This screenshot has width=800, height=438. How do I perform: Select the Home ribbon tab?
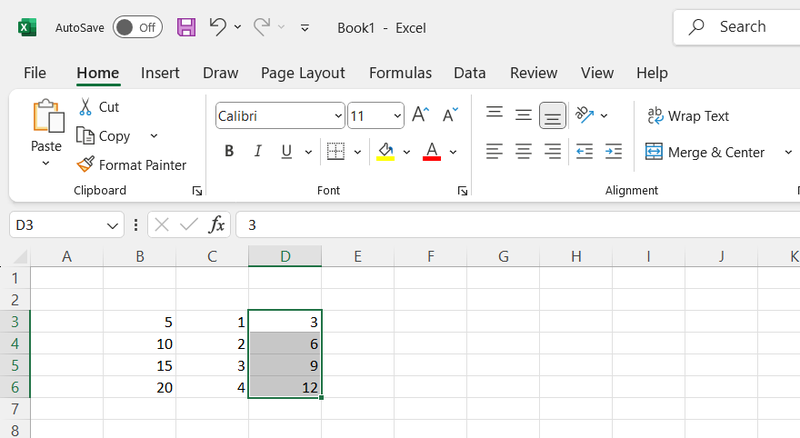pos(97,73)
